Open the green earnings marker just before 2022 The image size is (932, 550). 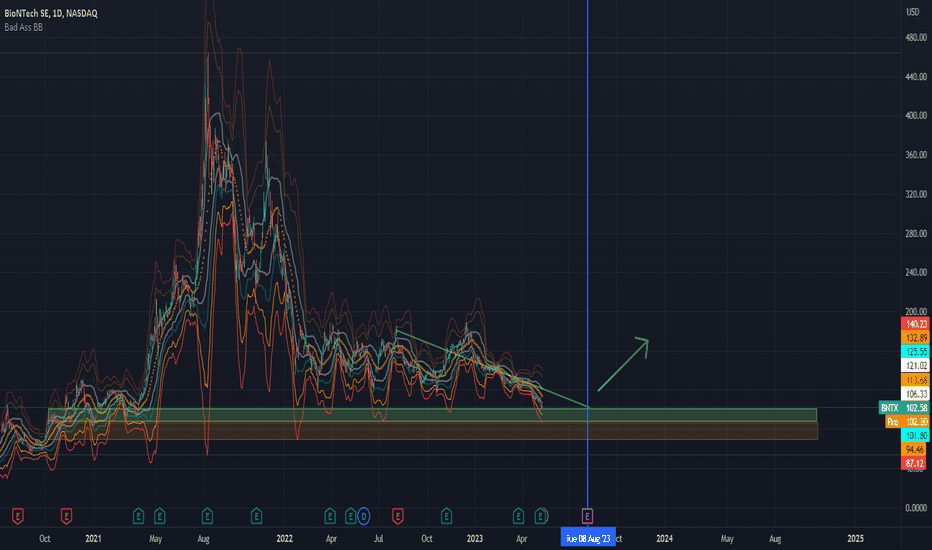pos(256,516)
